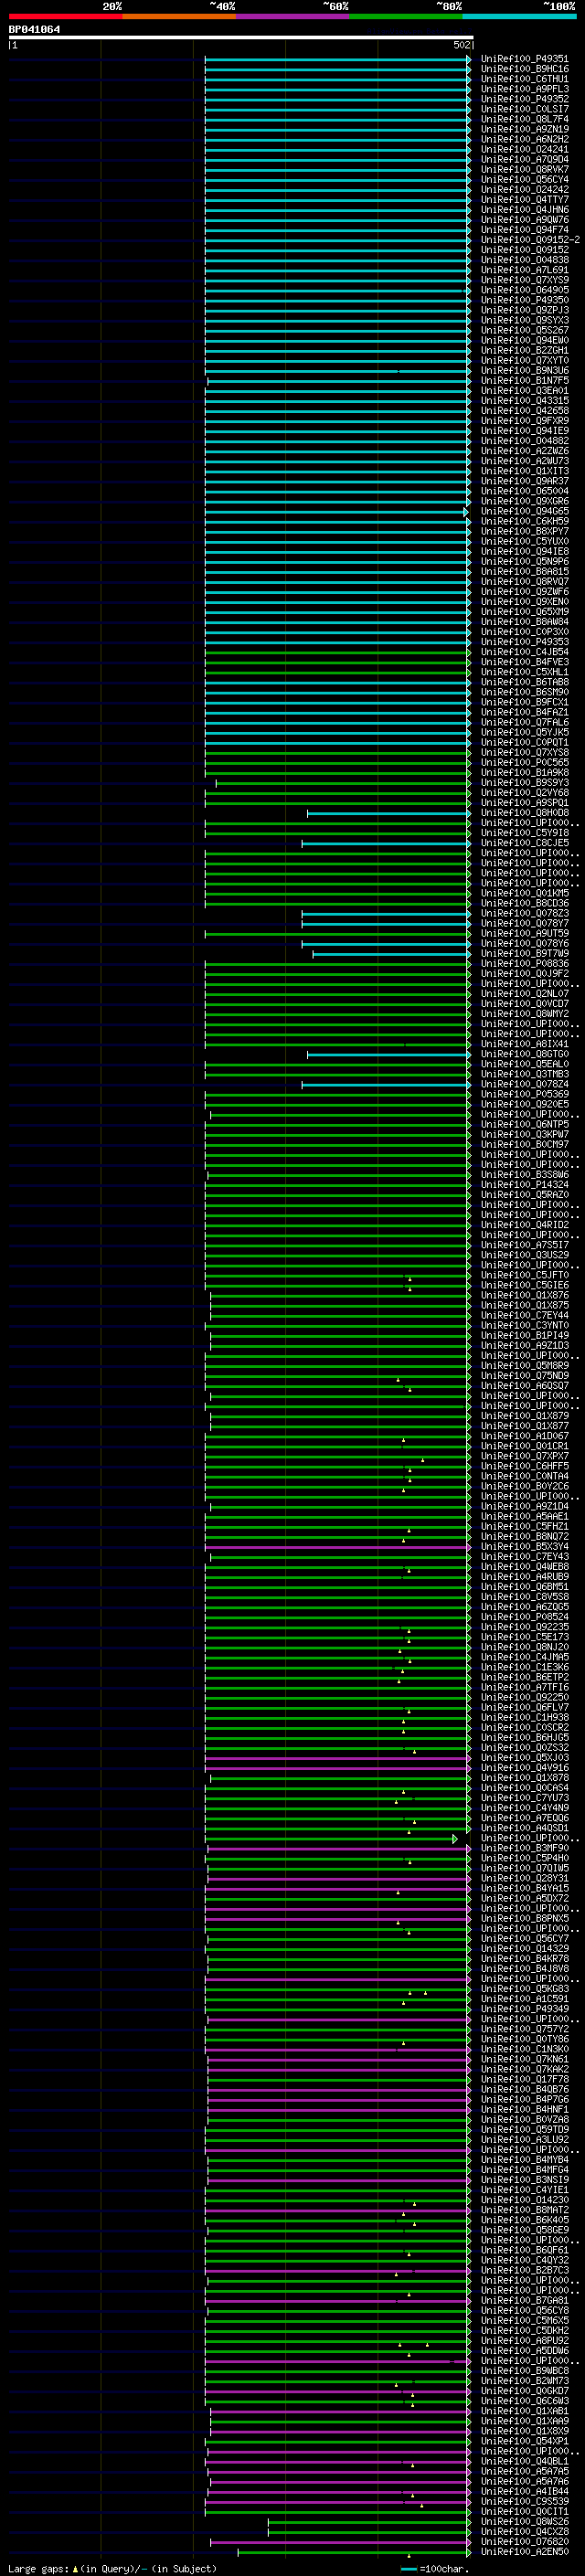Select hit label UniRef100_A1D067

pyautogui.click(x=524, y=1436)
